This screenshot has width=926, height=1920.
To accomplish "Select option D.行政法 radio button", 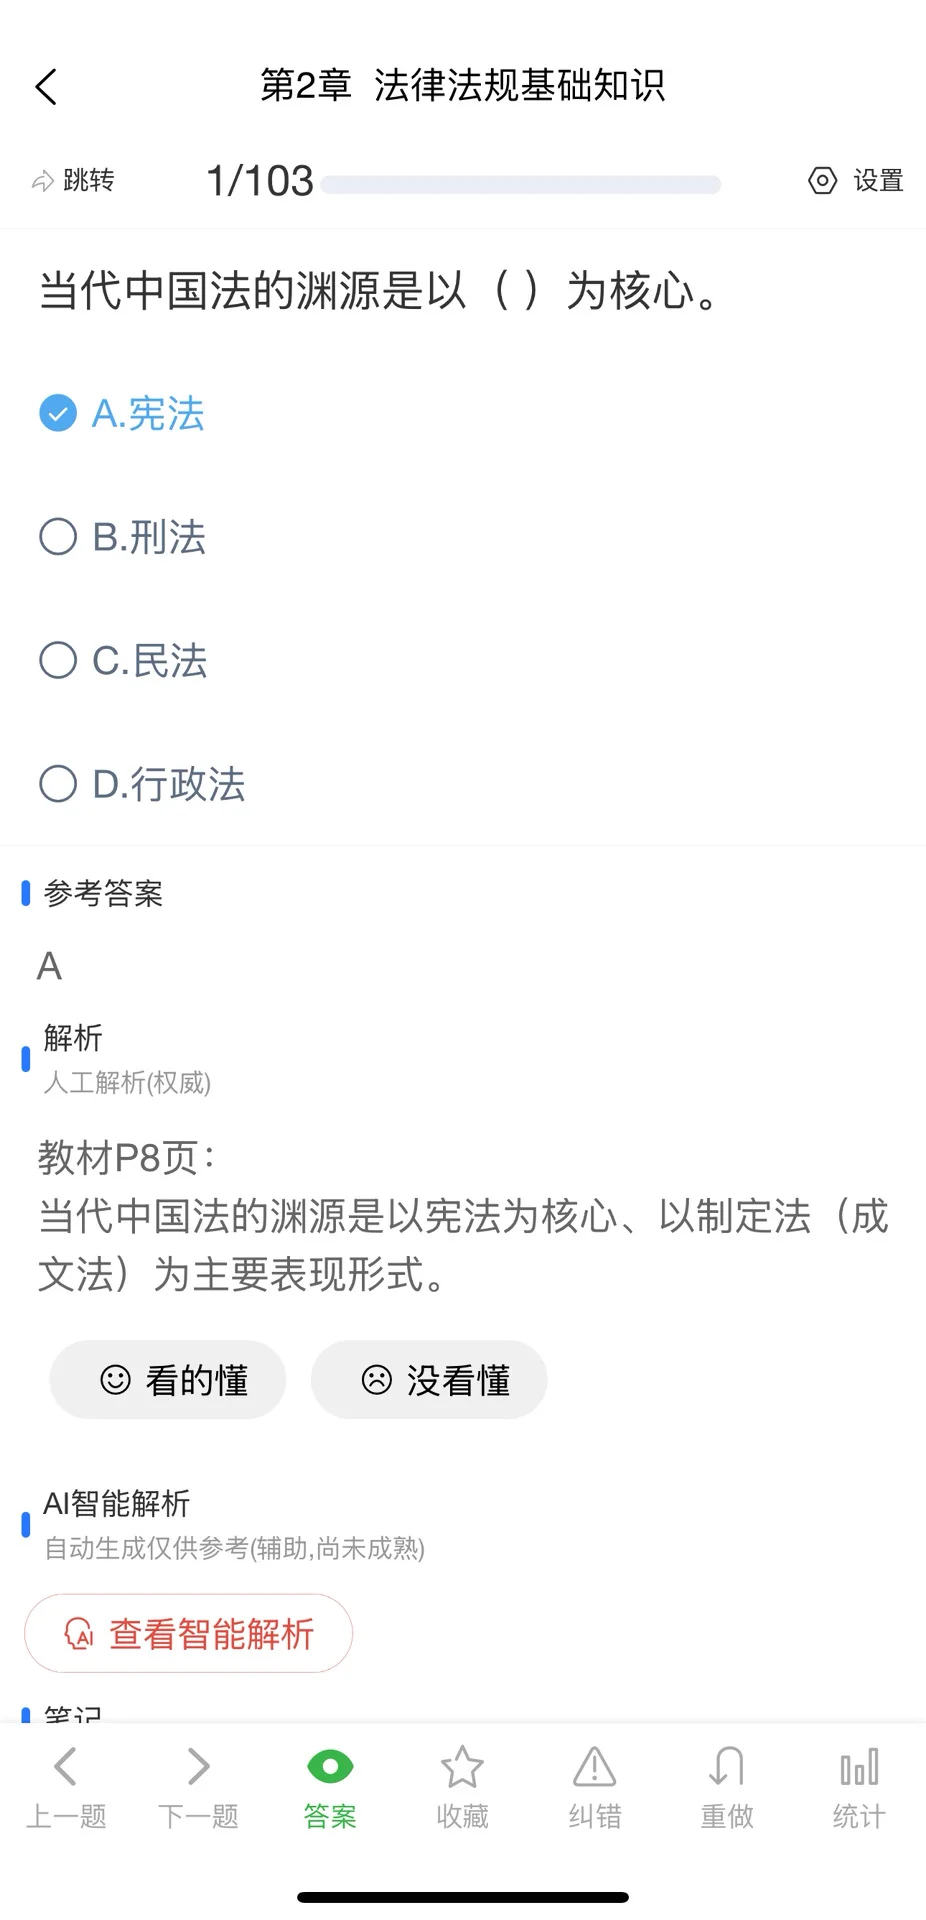I will click(x=58, y=784).
